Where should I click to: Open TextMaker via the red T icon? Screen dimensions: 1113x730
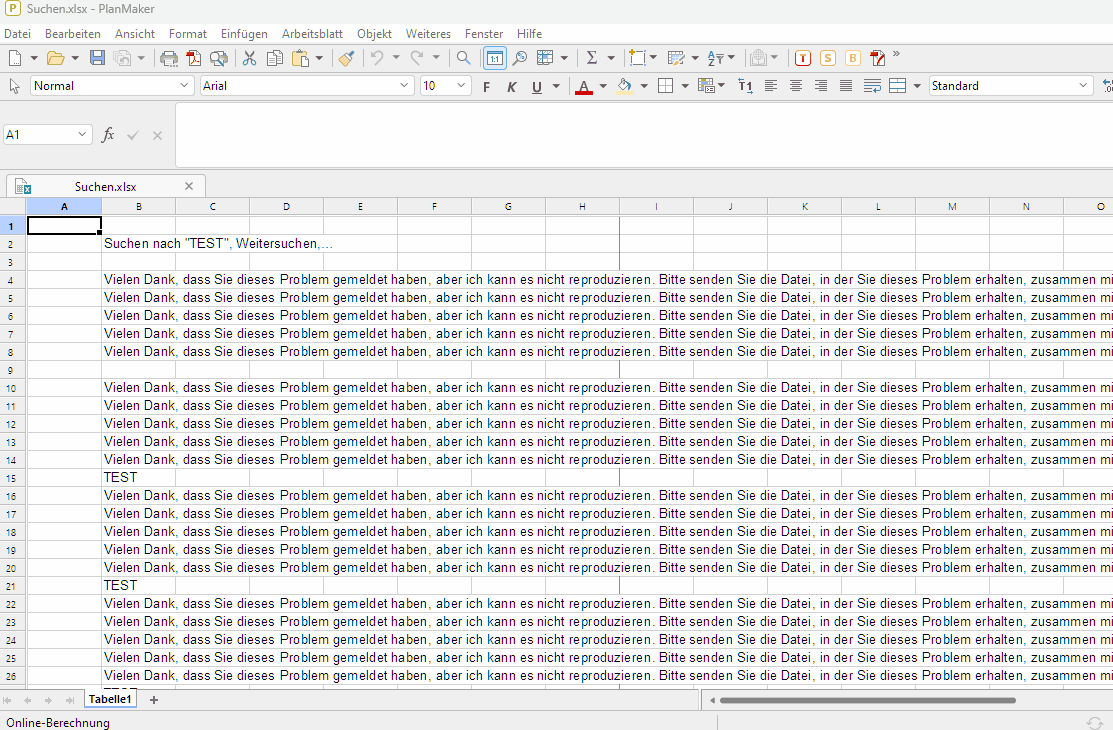[x=803, y=58]
